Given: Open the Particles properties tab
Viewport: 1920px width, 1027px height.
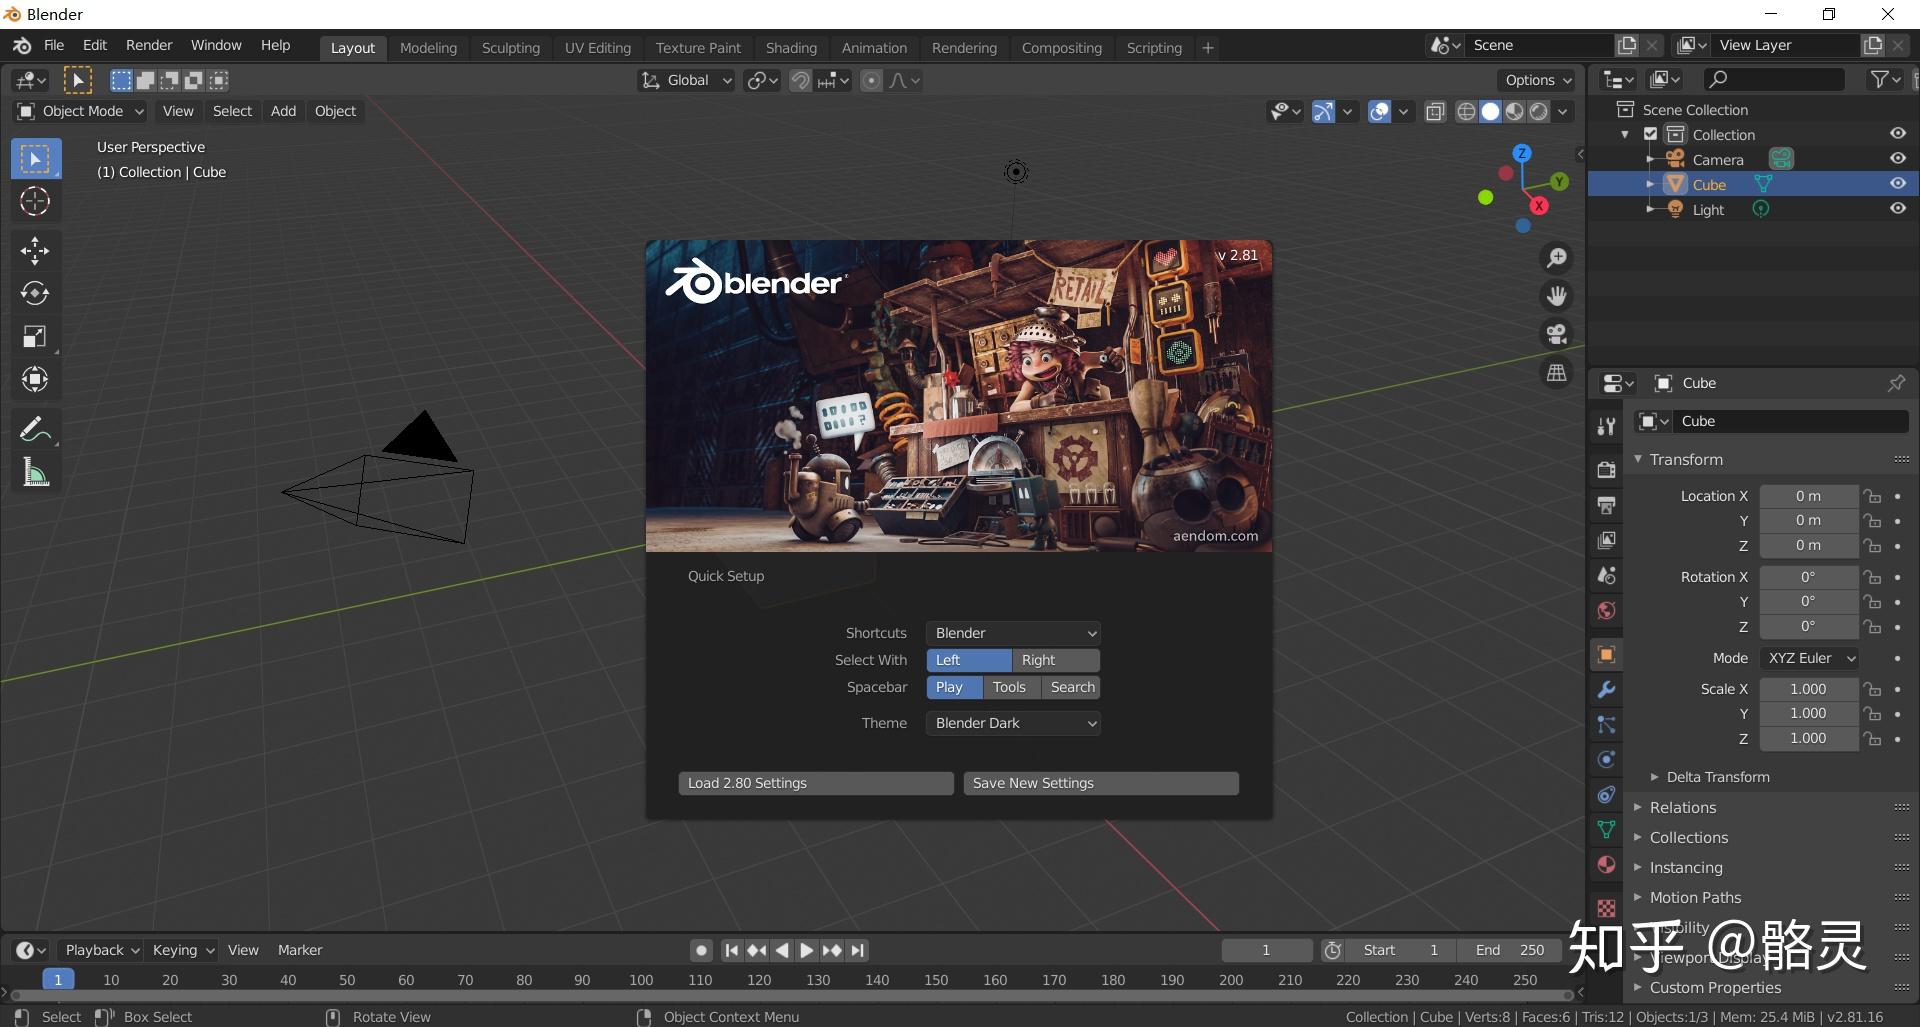Looking at the screenshot, I should (x=1606, y=725).
